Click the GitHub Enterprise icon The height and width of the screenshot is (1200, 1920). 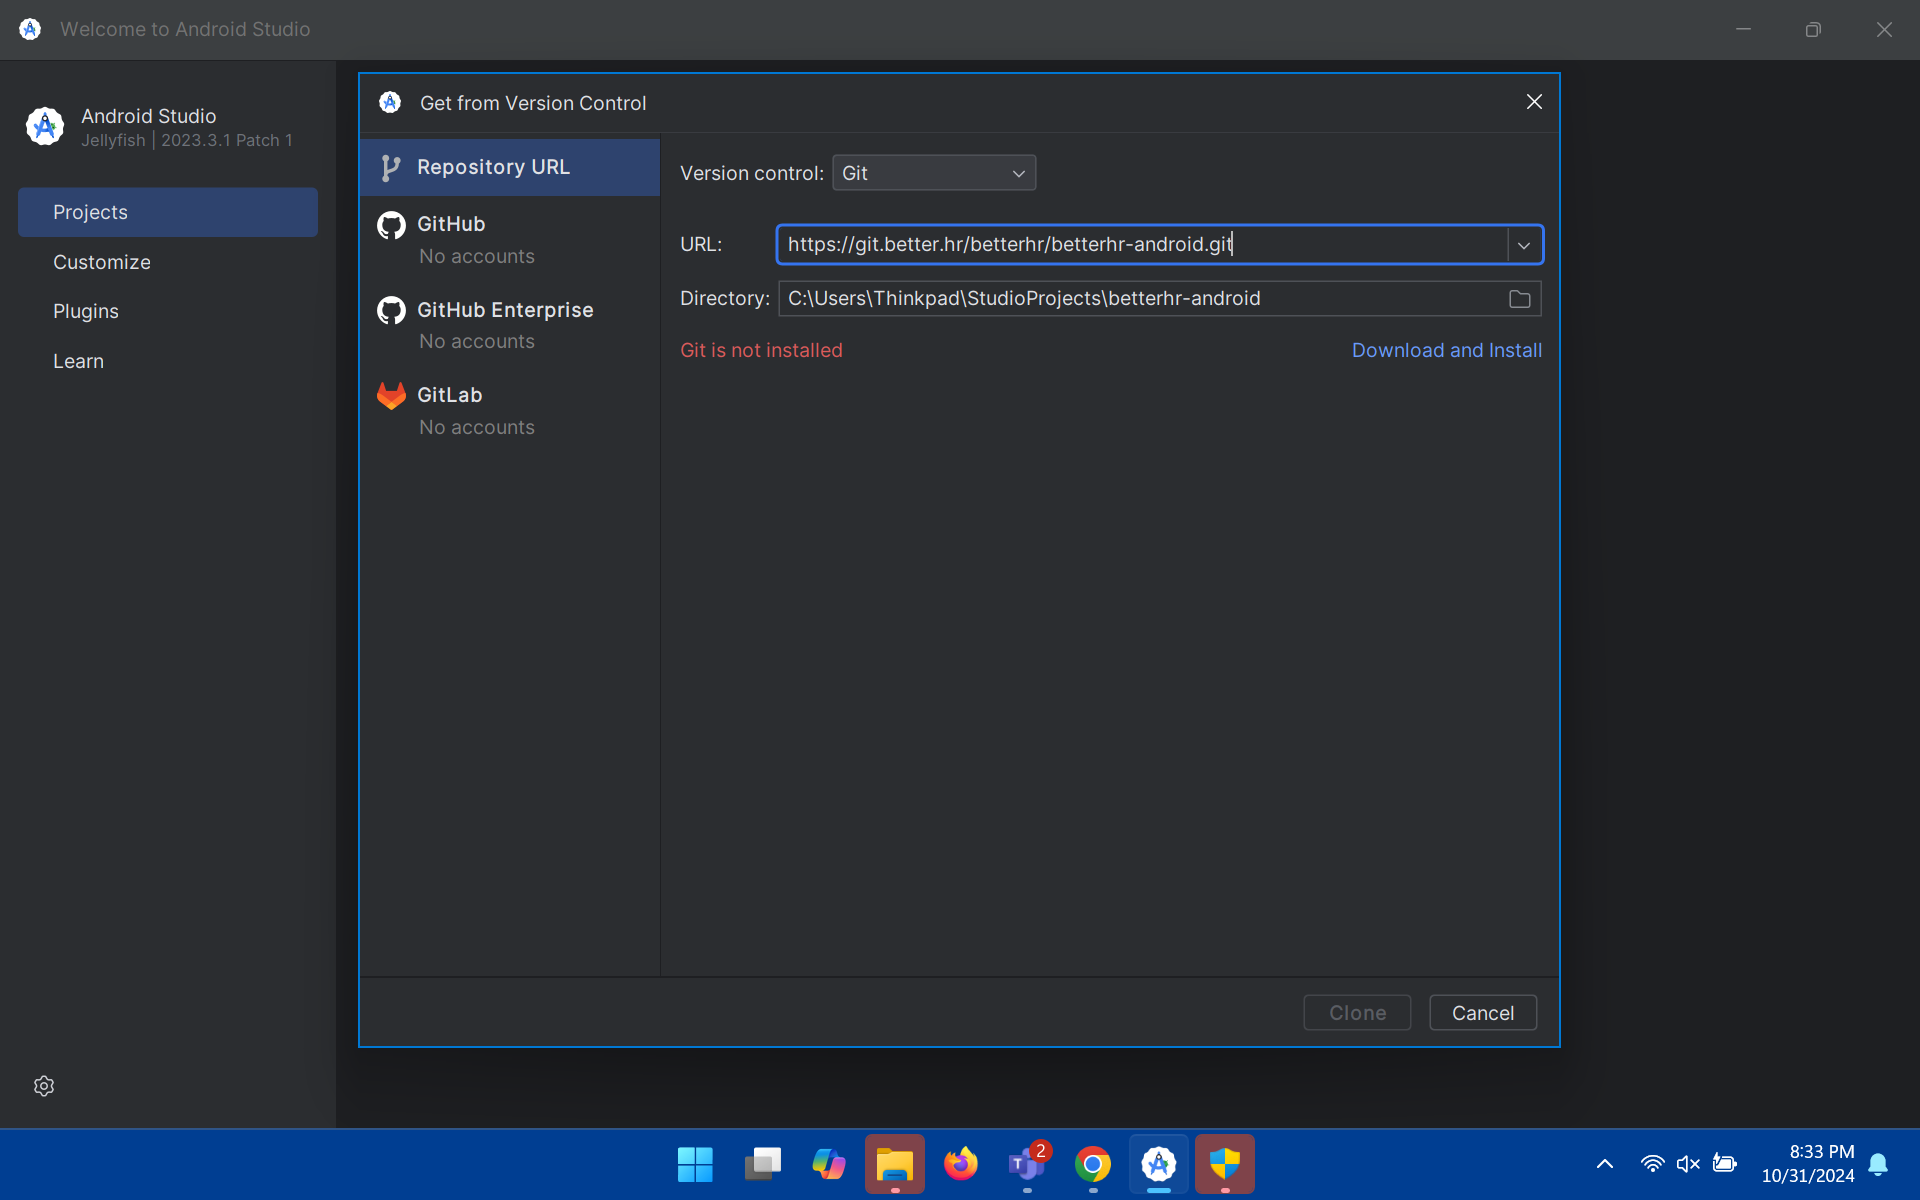click(x=391, y=311)
